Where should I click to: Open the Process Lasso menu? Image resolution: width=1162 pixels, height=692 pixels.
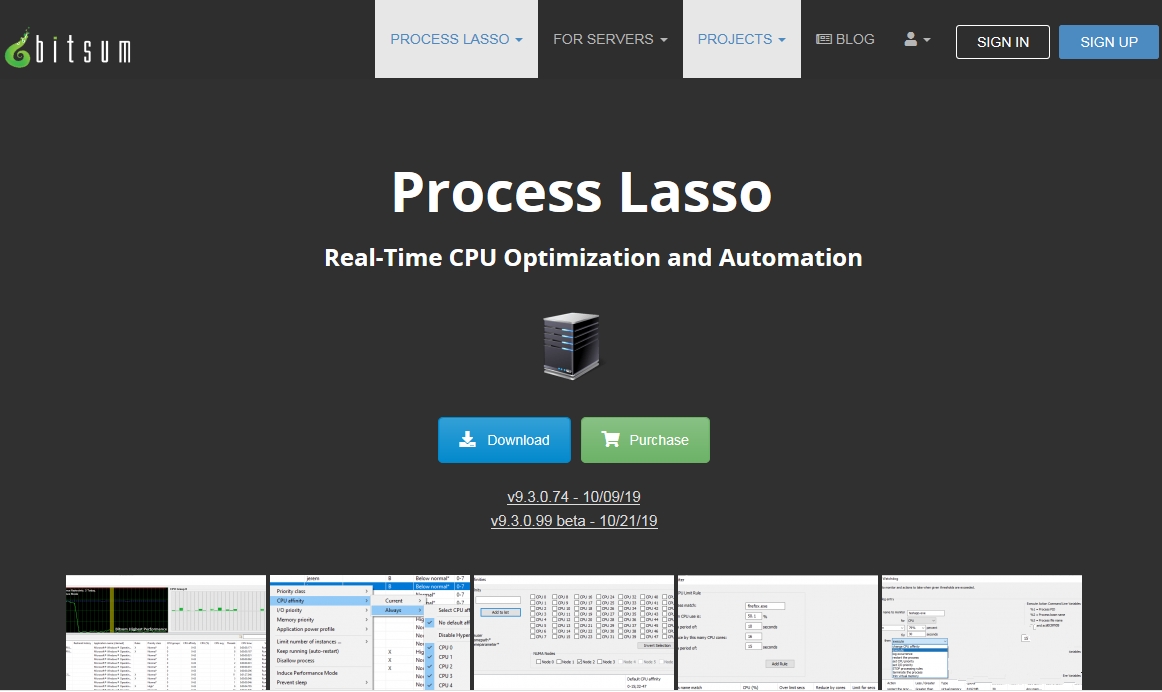pos(456,39)
